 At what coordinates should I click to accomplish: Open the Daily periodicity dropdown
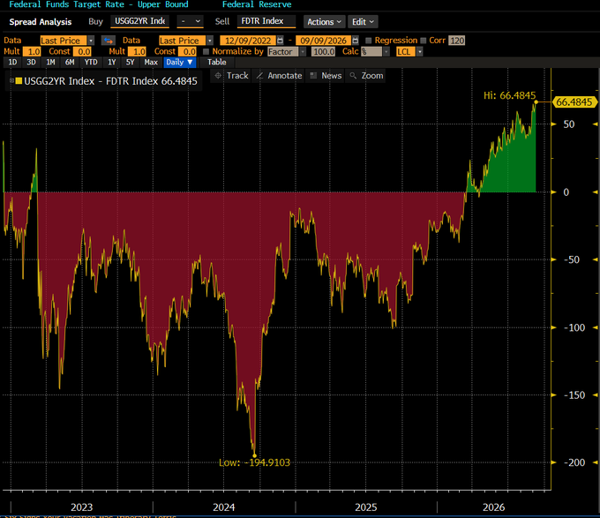tap(180, 62)
